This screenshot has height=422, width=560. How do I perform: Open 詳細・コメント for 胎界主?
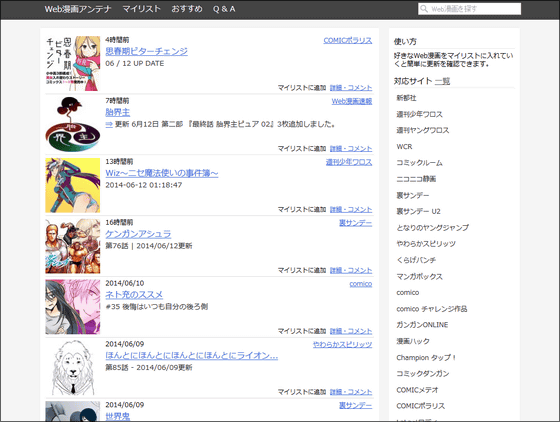pos(351,149)
